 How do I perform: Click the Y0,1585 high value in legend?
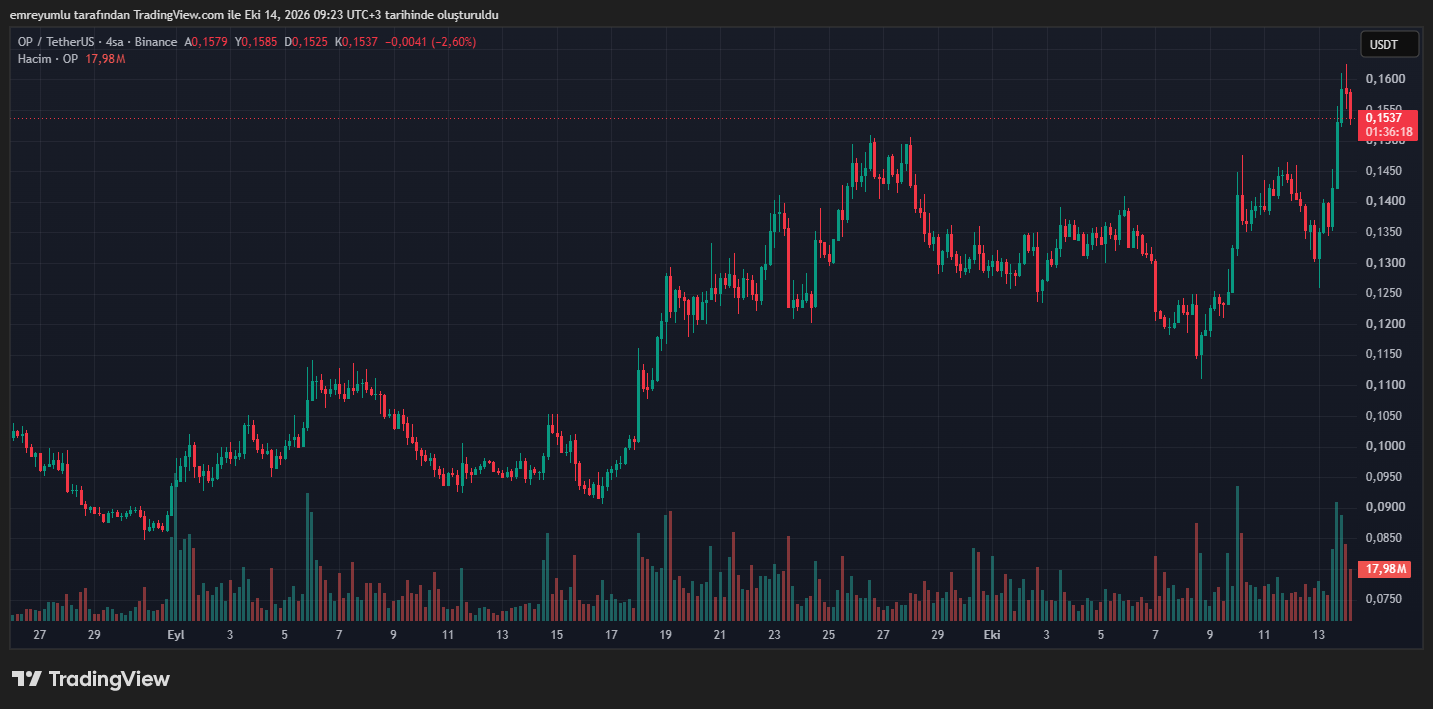coord(257,42)
